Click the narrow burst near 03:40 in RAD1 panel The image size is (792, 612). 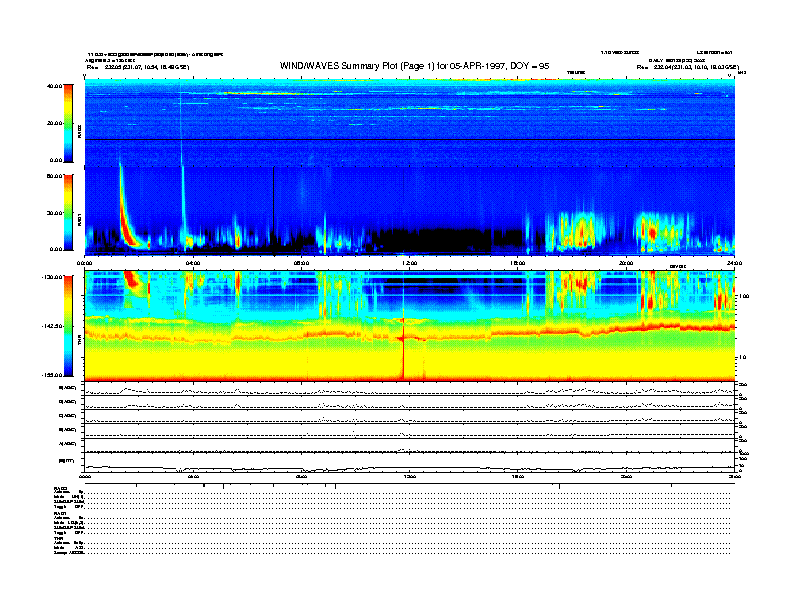pyautogui.click(x=183, y=202)
